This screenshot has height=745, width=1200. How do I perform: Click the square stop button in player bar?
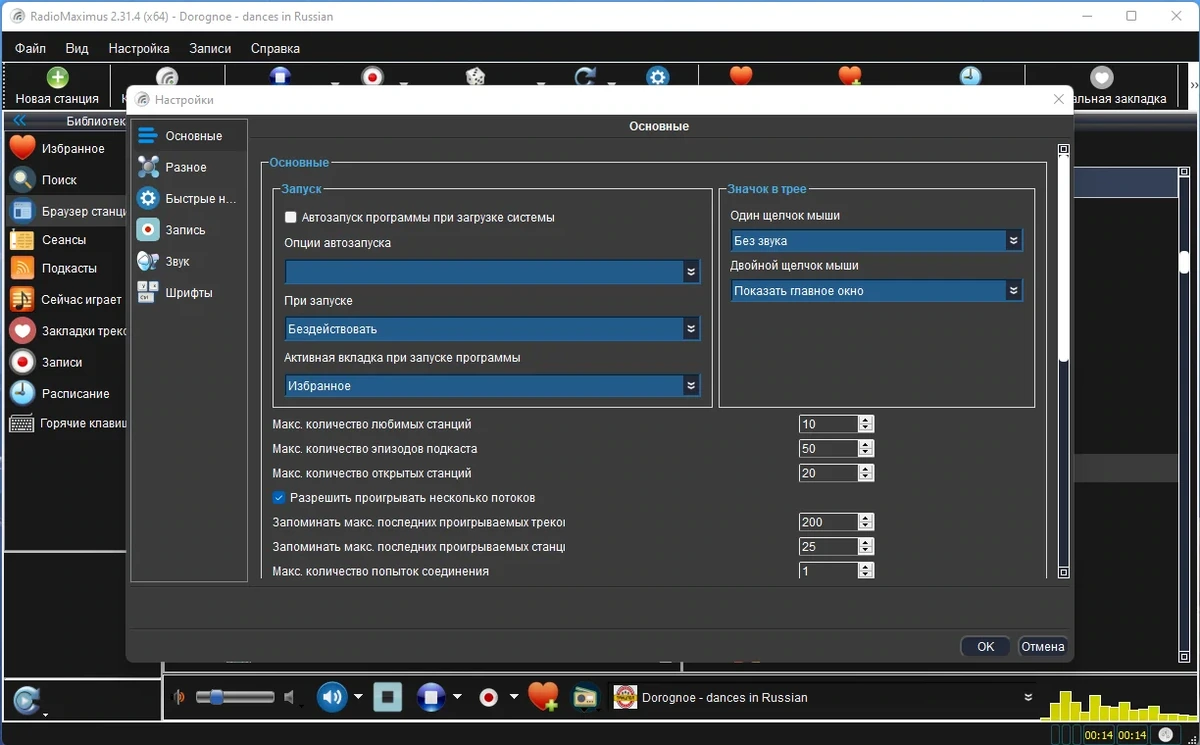(x=388, y=697)
